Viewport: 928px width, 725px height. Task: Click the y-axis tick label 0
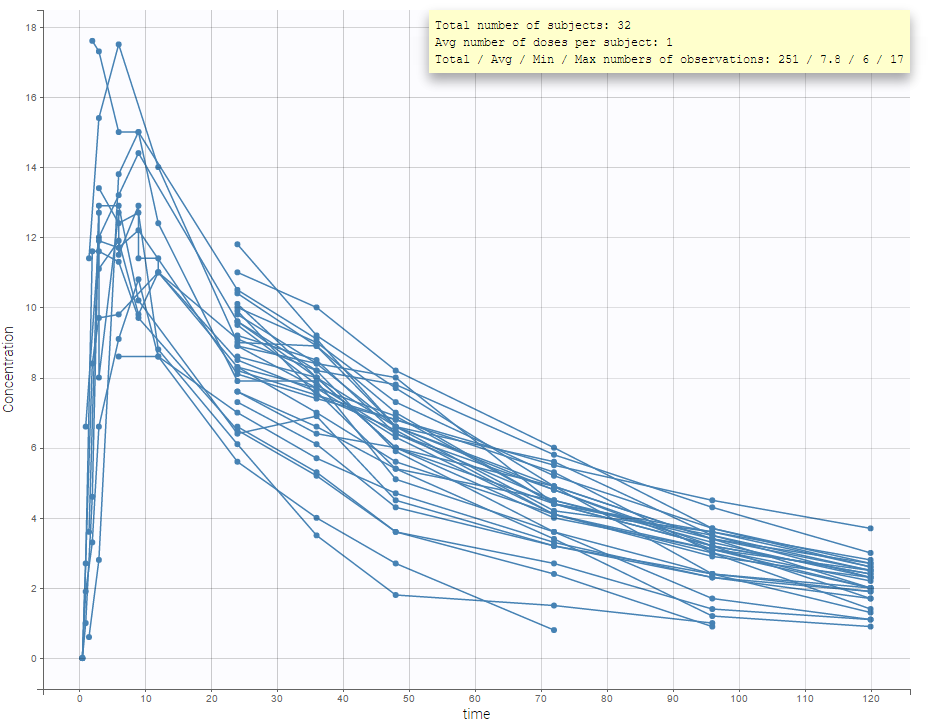(34, 658)
